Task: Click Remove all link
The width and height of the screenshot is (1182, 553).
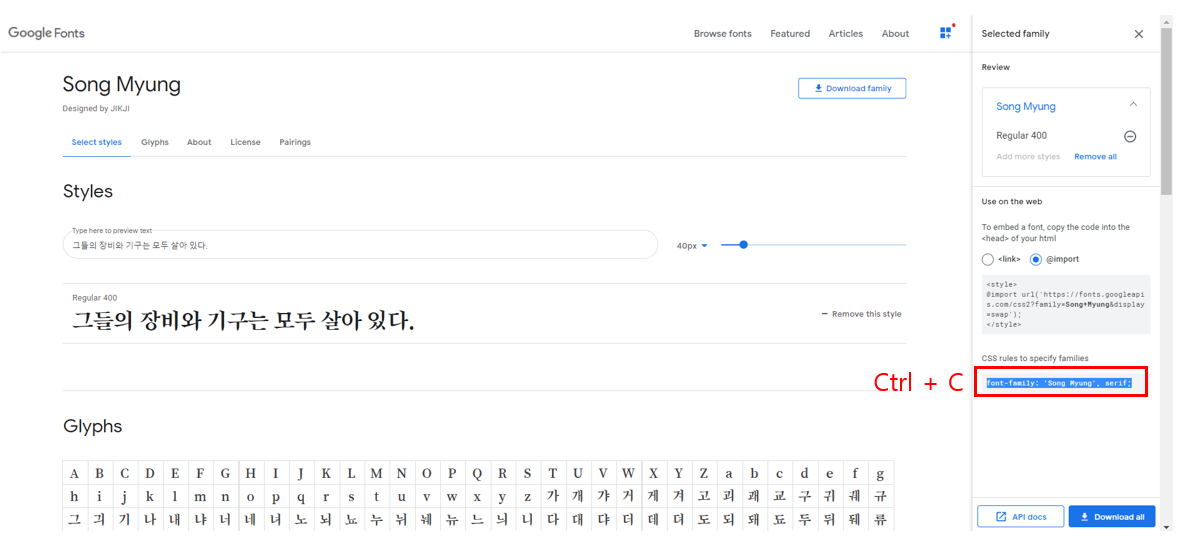Action: pyautogui.click(x=1095, y=157)
